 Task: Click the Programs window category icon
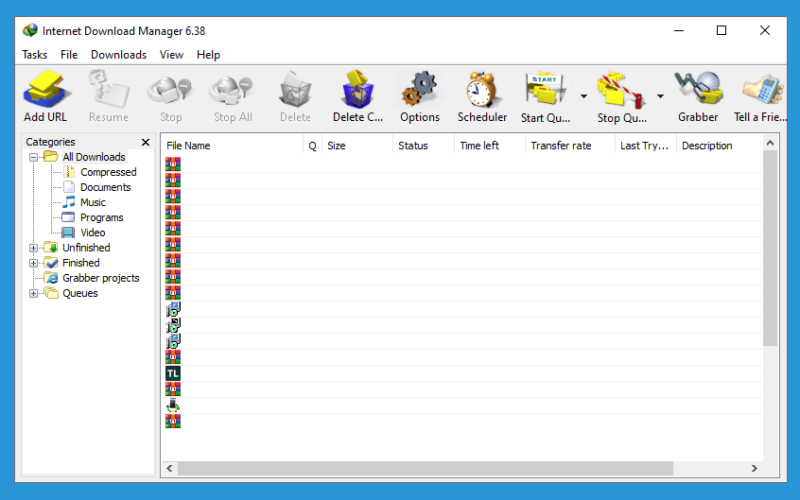[x=68, y=217]
